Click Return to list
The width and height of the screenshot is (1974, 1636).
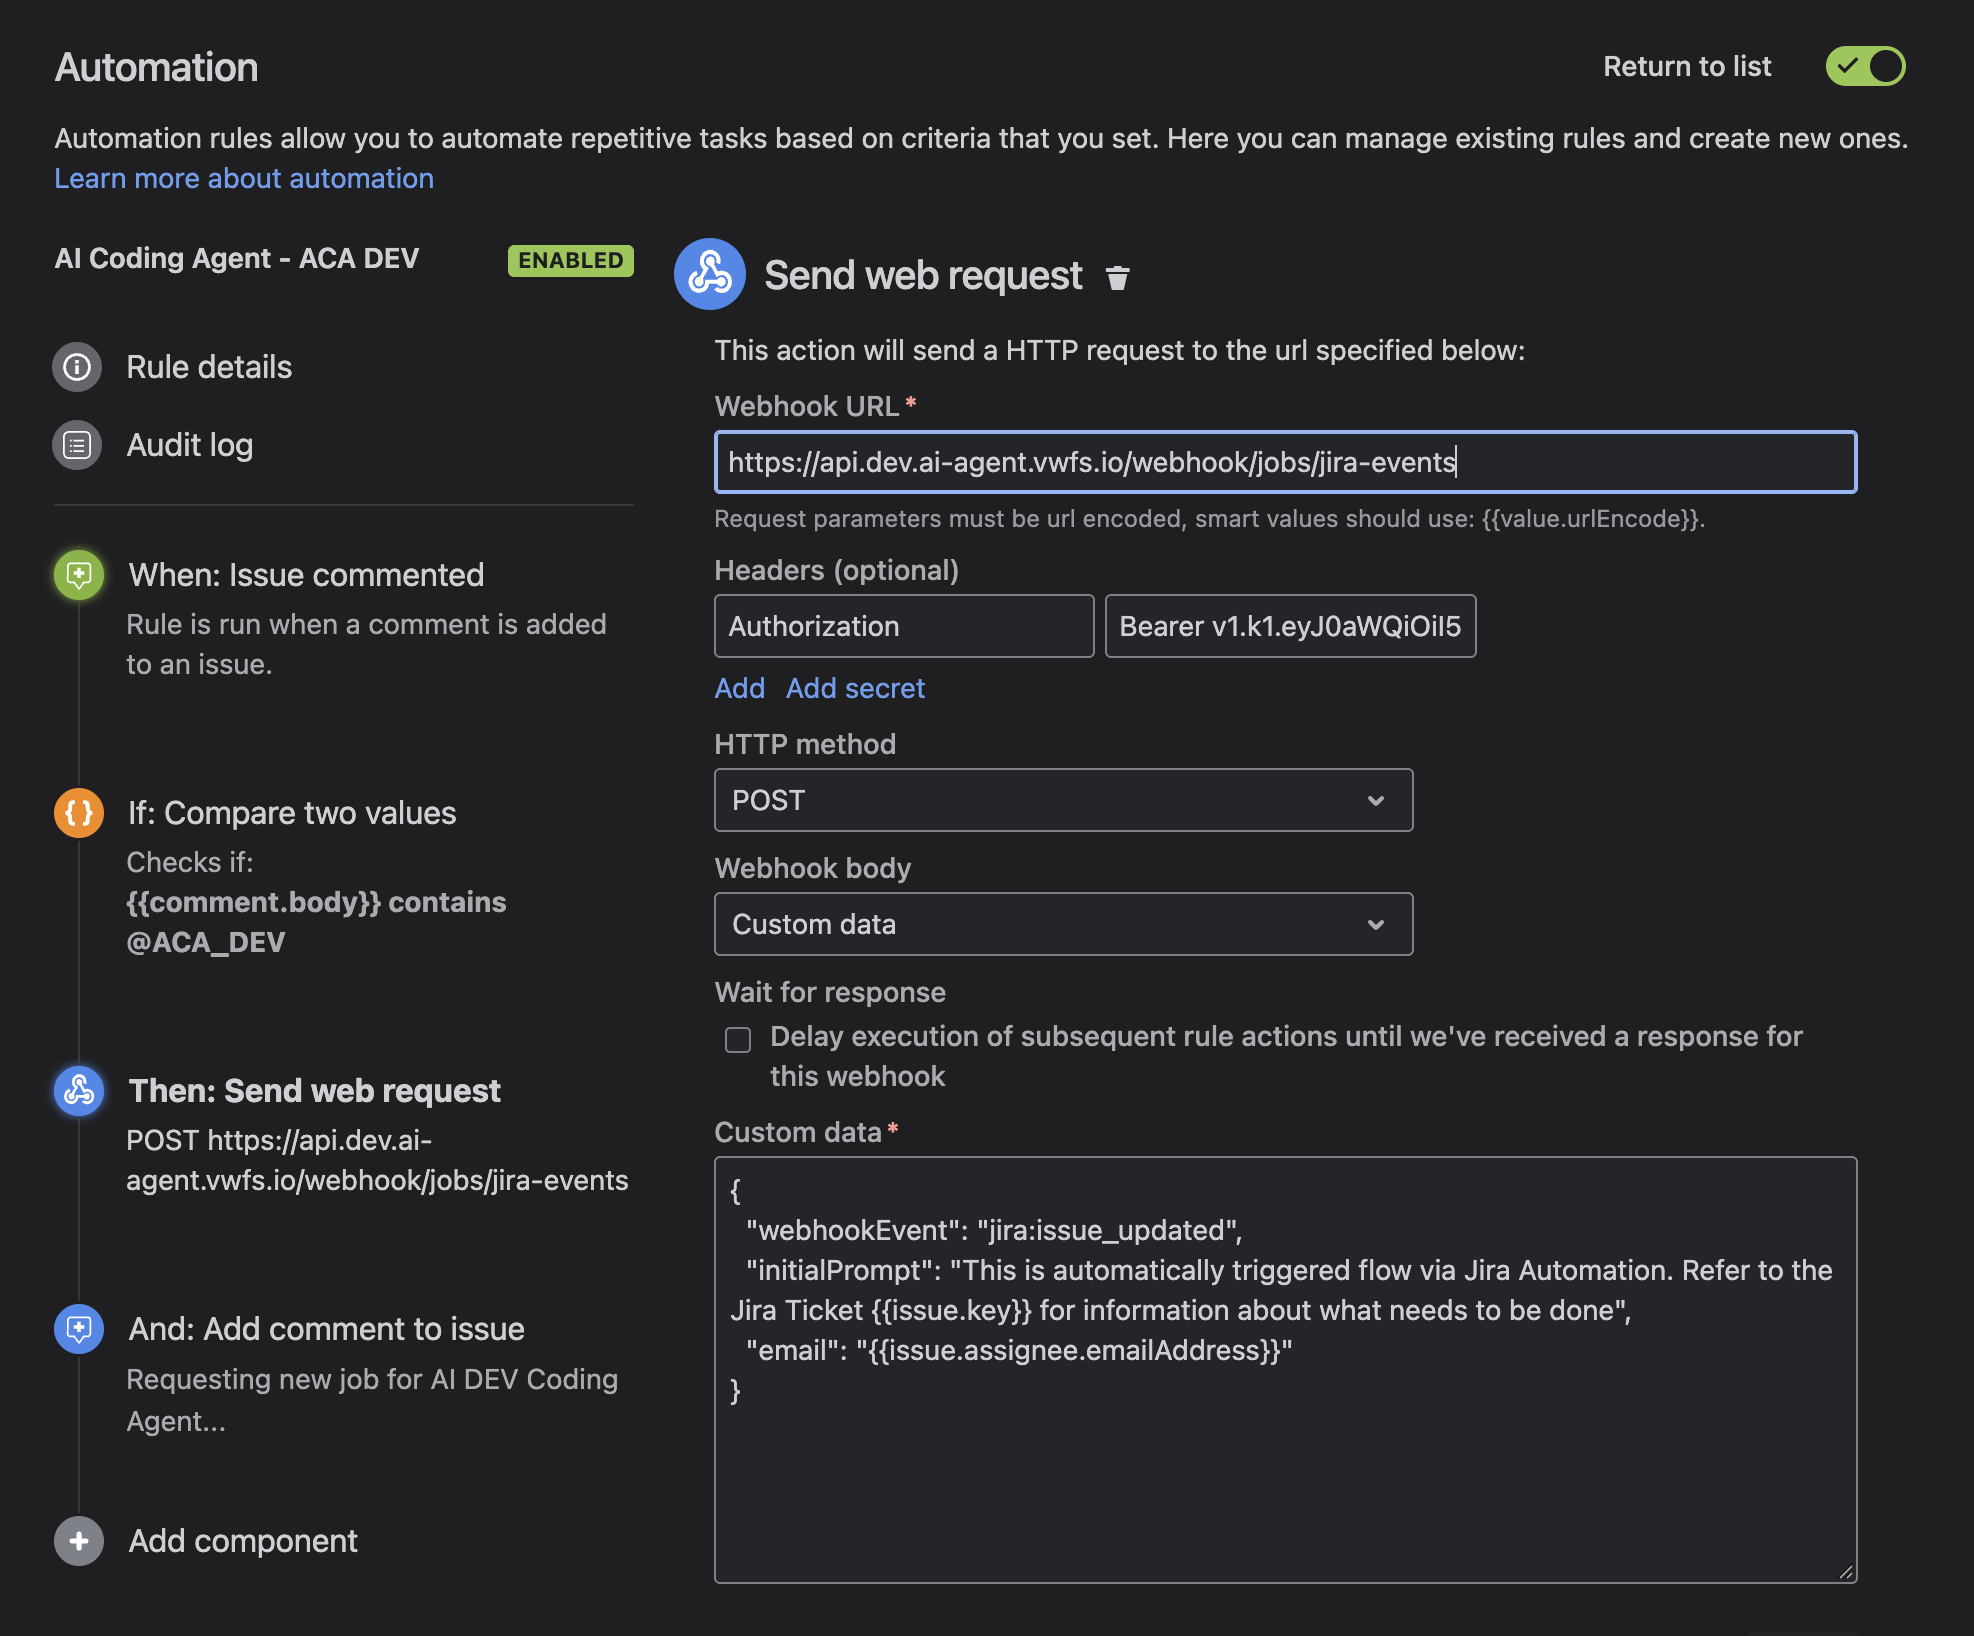(1687, 66)
